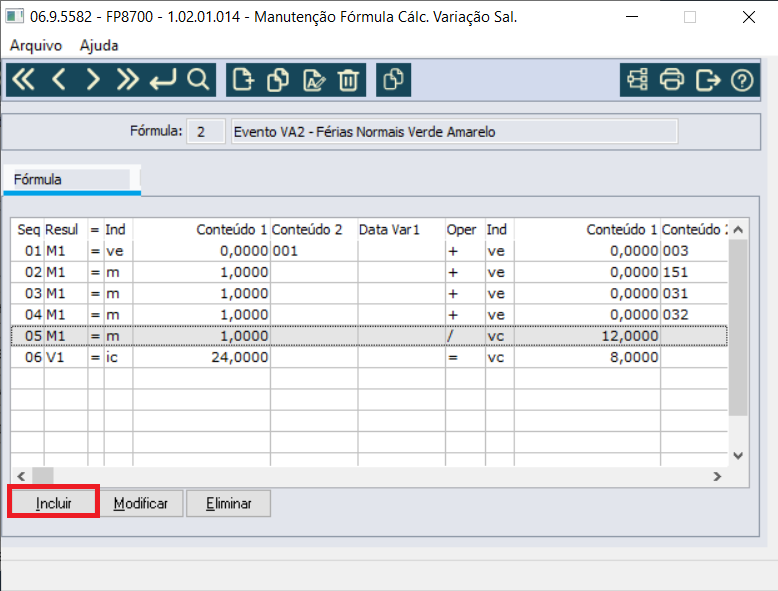Click cell 001 in Conteúdo 2
Image resolution: width=778 pixels, height=591 pixels.
click(314, 251)
